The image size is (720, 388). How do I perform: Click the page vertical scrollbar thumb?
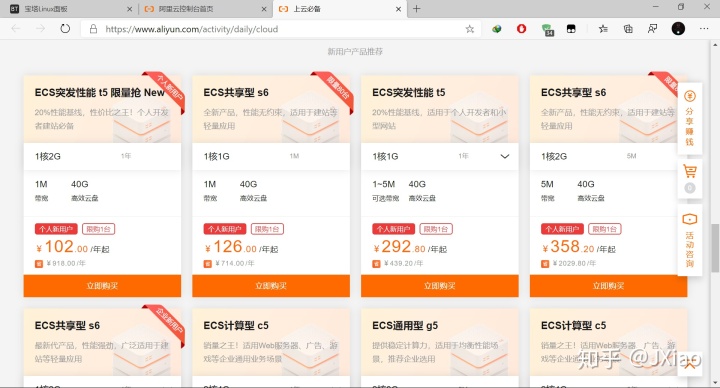point(715,248)
